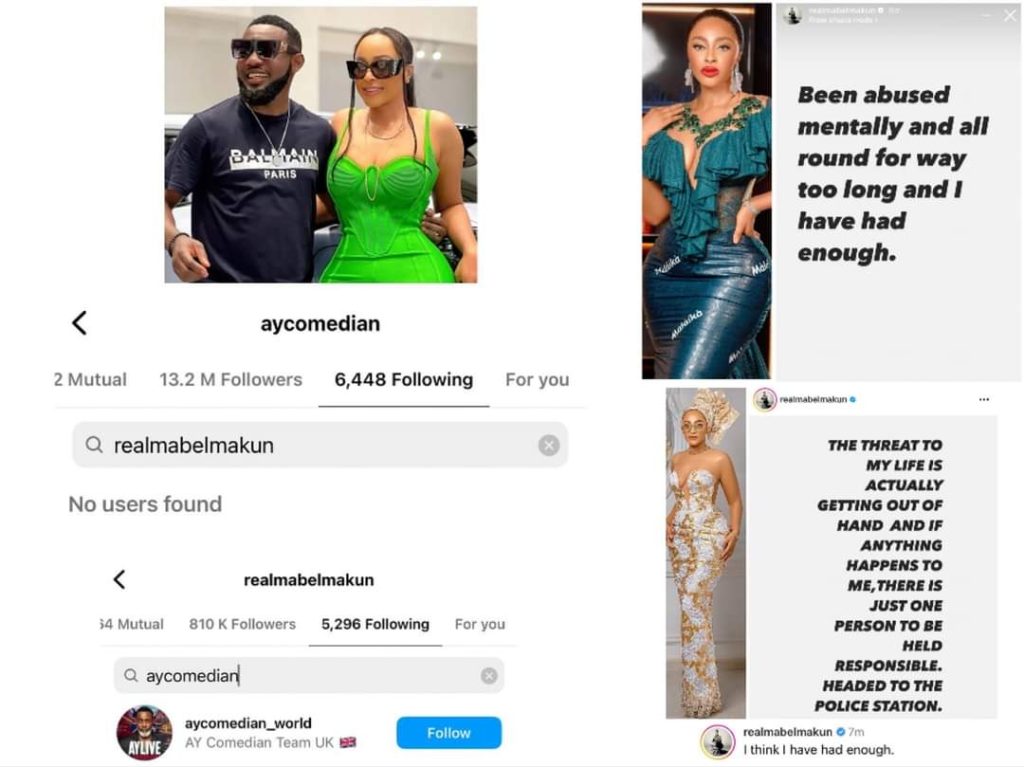The height and width of the screenshot is (767, 1024).
Task: Follow the aycomedian_world account
Action: coord(449,733)
